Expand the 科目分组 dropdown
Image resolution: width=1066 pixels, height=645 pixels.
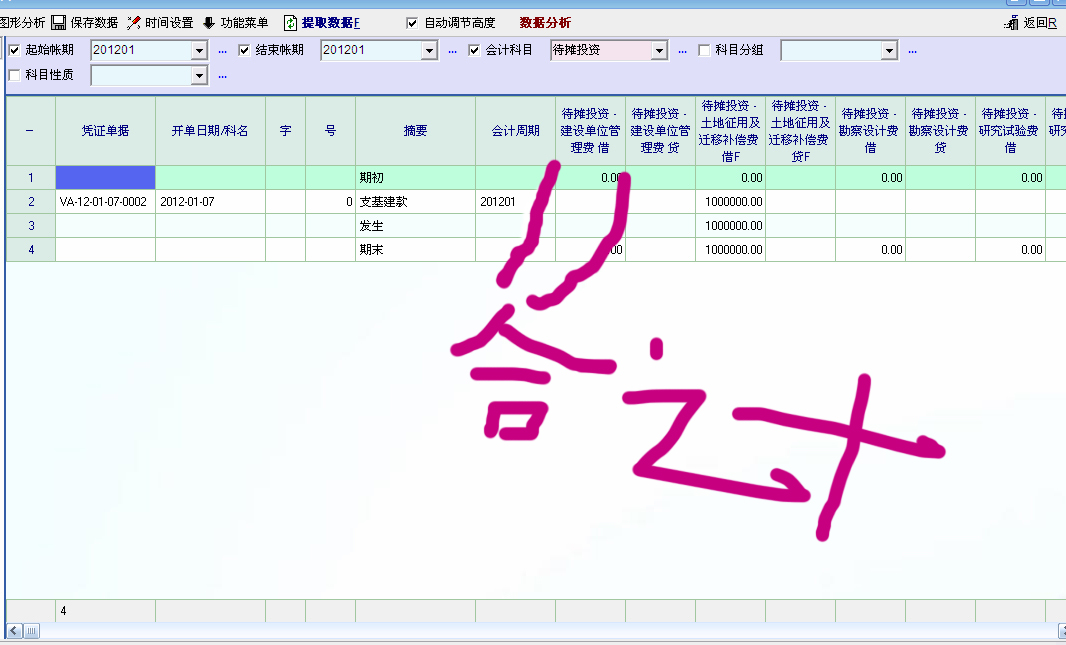tap(889, 50)
